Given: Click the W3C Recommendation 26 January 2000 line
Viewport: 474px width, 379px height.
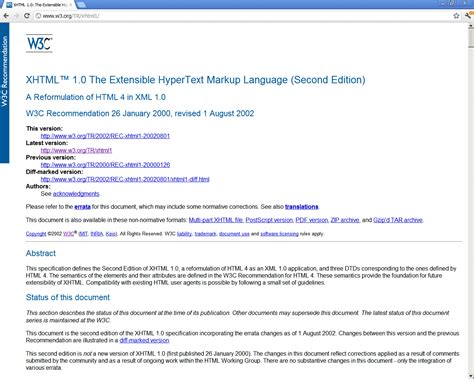Looking at the screenshot, I should pos(140,113).
